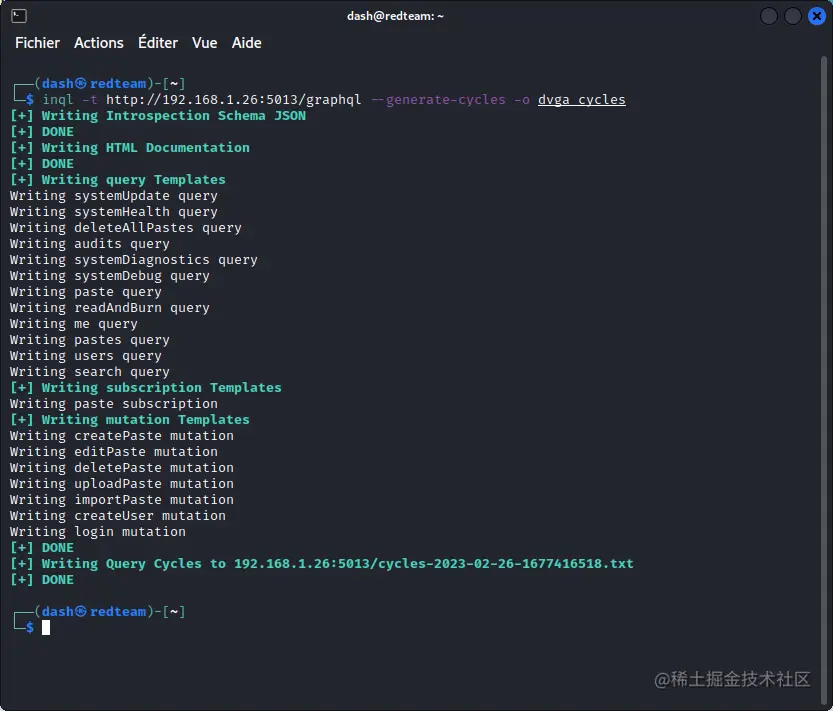This screenshot has height=711, width=833.
Task: Click 'Writing systemDiagnostics query' line
Action: (134, 260)
